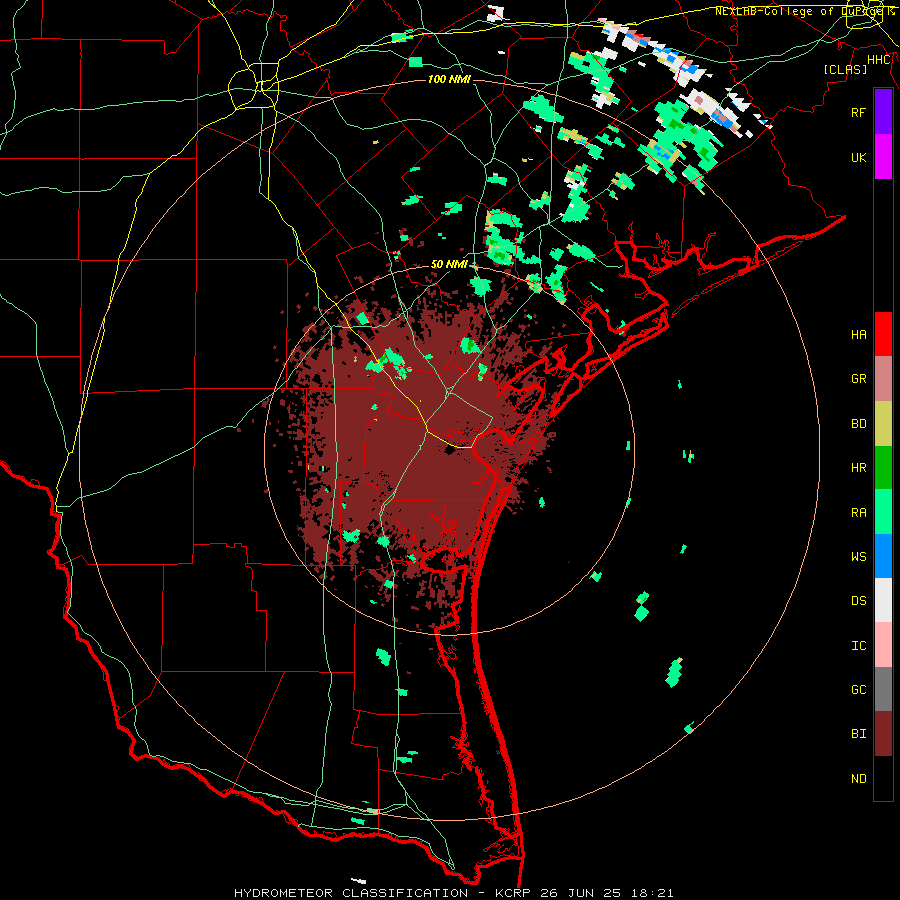Select the GR pink-brown legend swatch
The height and width of the screenshot is (900, 900).
pyautogui.click(x=883, y=378)
